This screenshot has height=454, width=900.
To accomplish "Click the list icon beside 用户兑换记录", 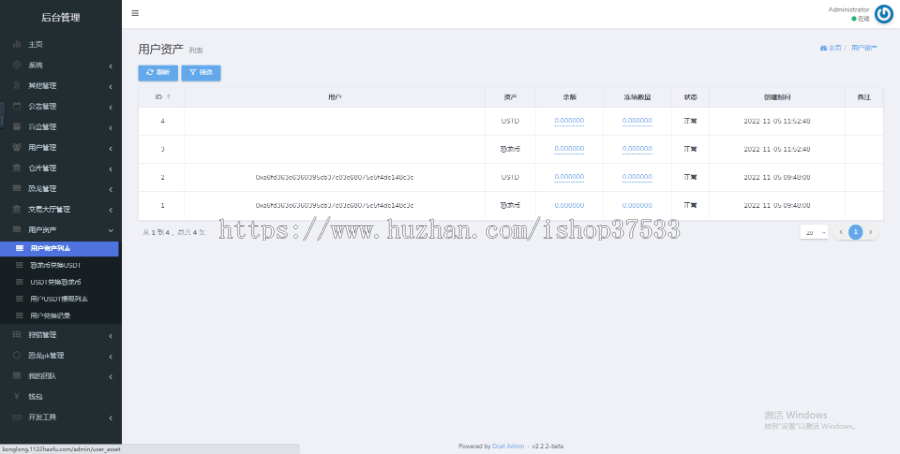I will click(x=20, y=315).
